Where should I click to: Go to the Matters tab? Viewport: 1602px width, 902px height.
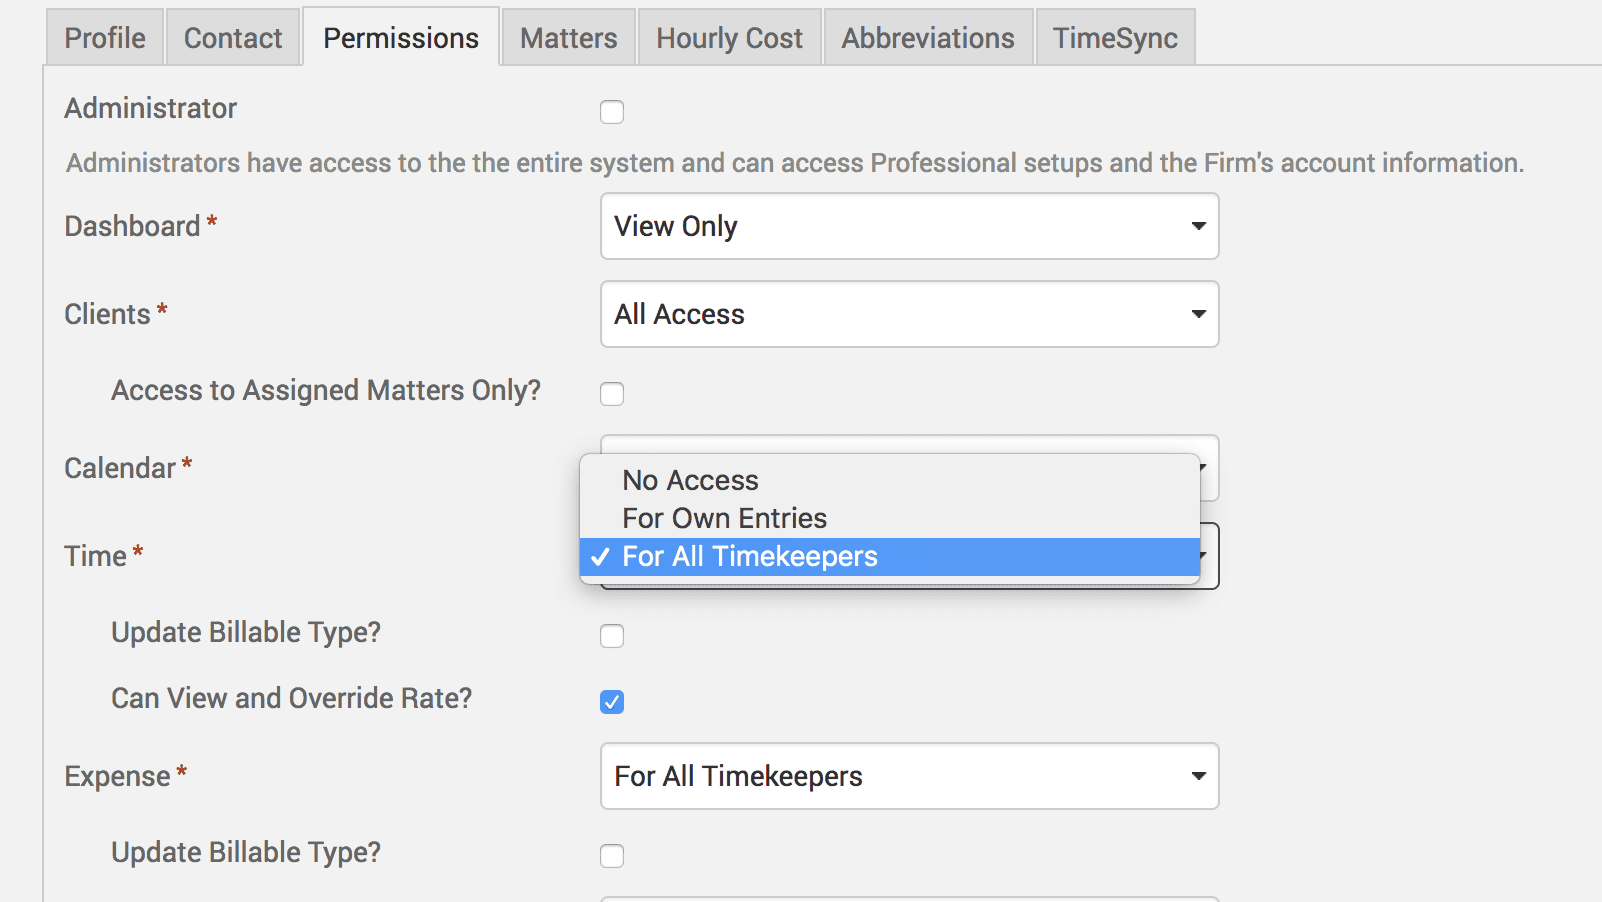569,38
